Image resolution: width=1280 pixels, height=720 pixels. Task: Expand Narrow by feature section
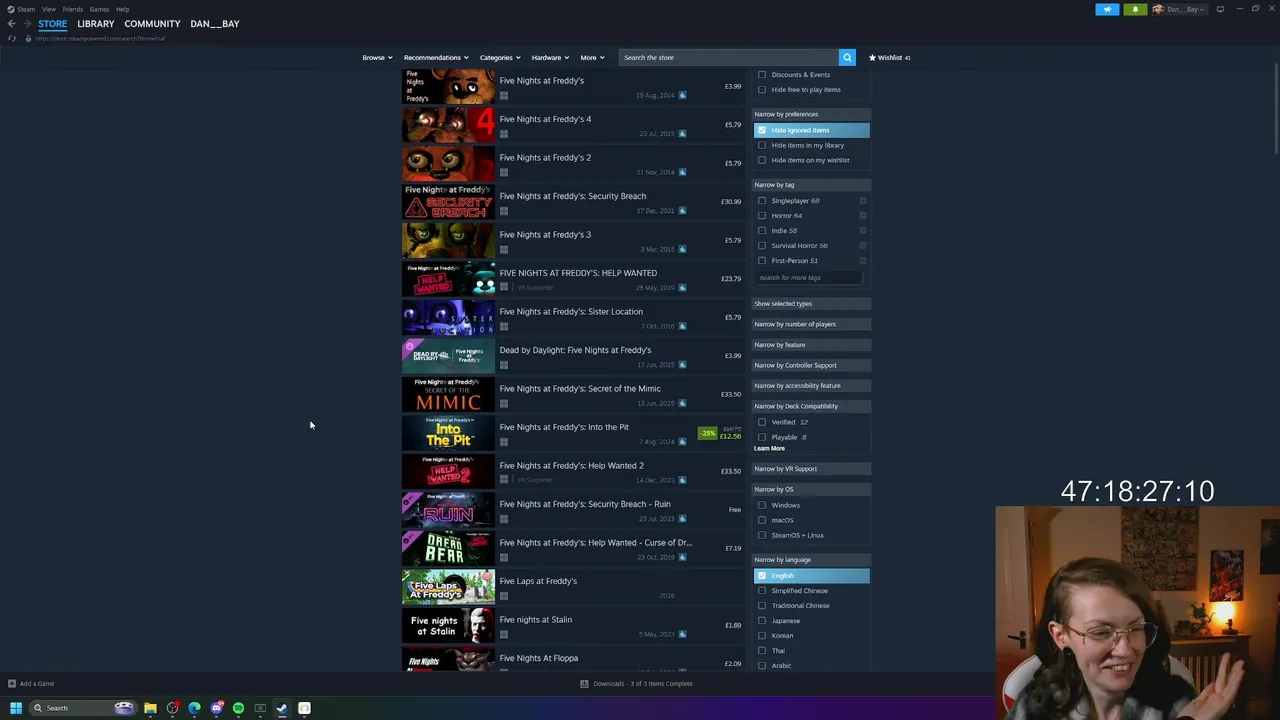811,345
